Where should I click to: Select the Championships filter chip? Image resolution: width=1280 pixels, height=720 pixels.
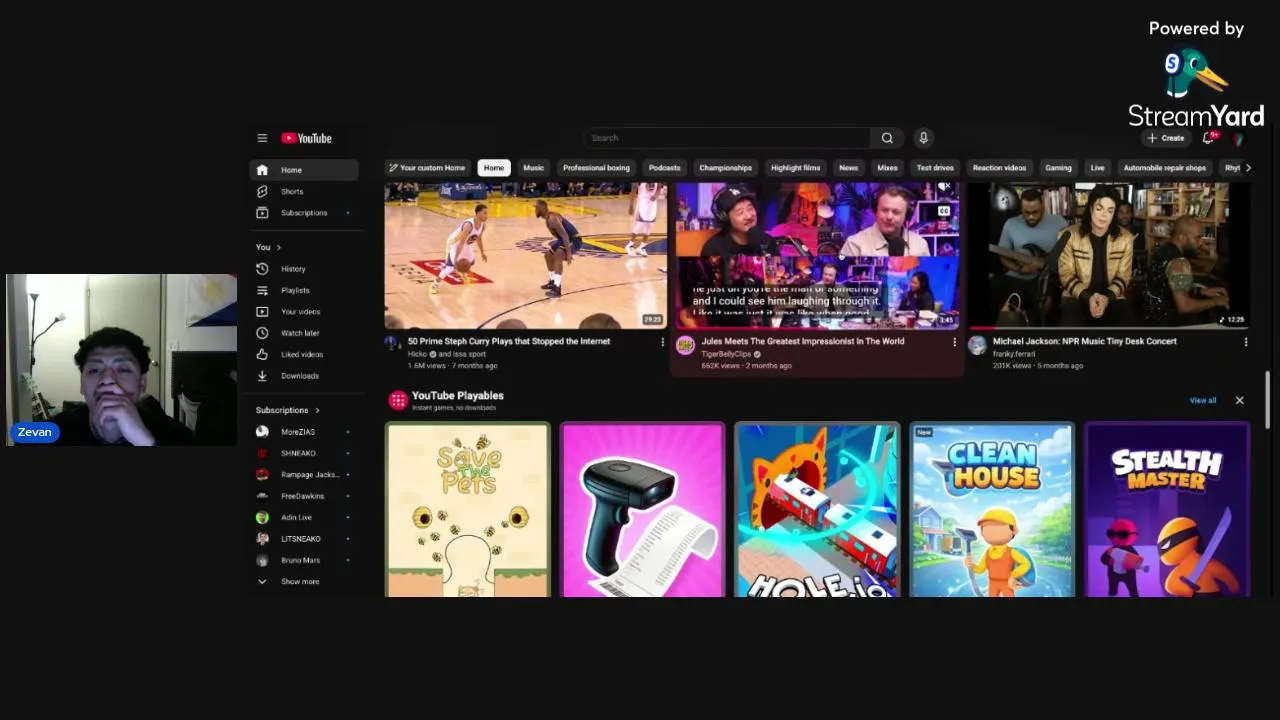click(x=725, y=168)
